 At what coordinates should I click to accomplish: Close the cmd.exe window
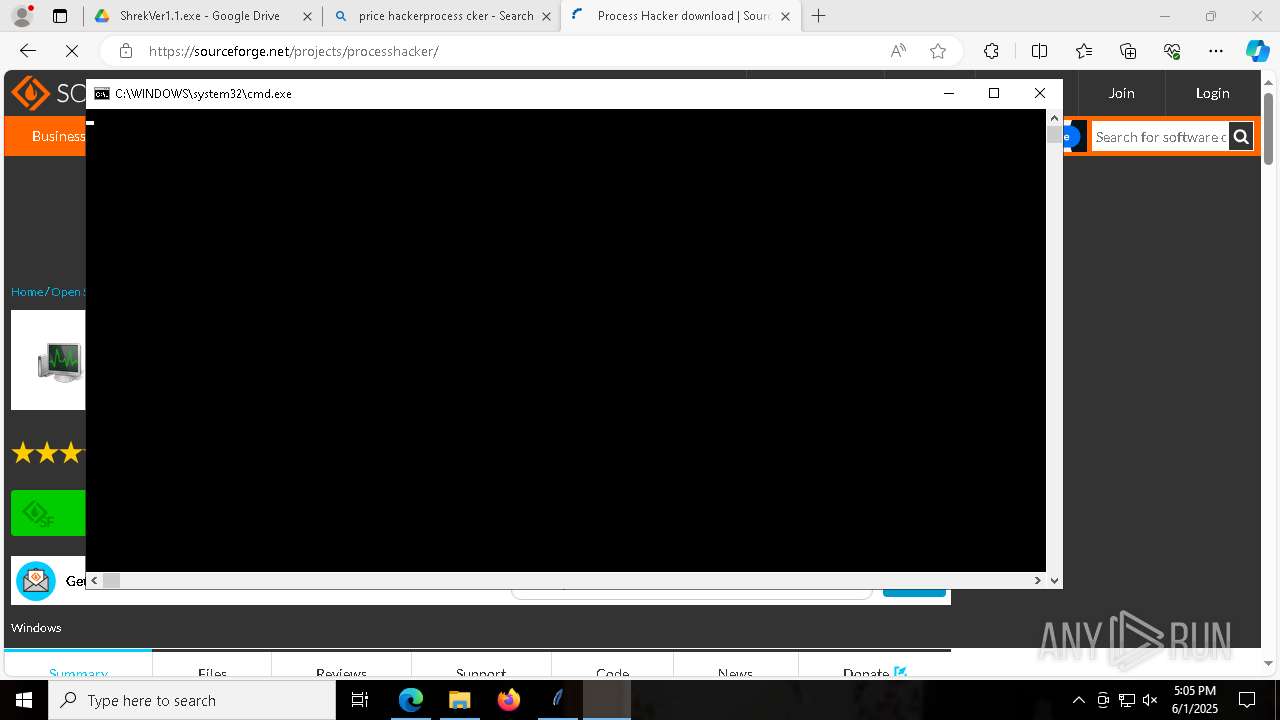click(x=1040, y=93)
